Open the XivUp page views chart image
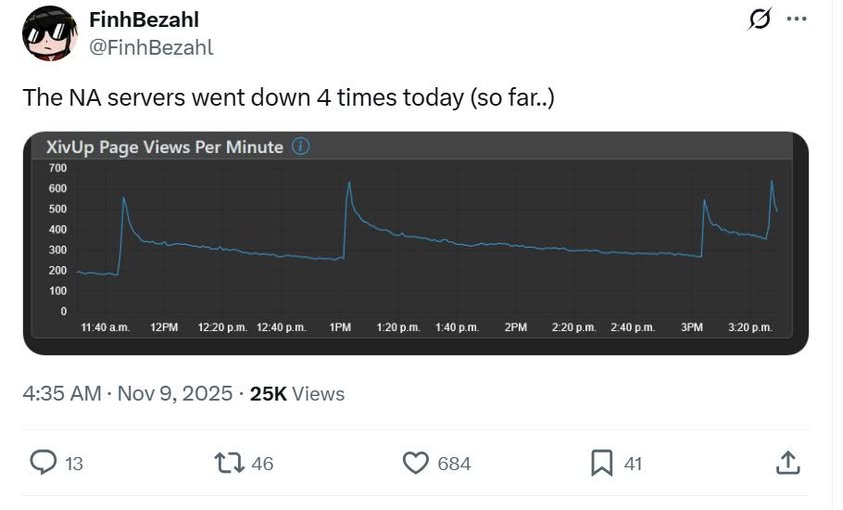843x510 pixels. (x=415, y=243)
